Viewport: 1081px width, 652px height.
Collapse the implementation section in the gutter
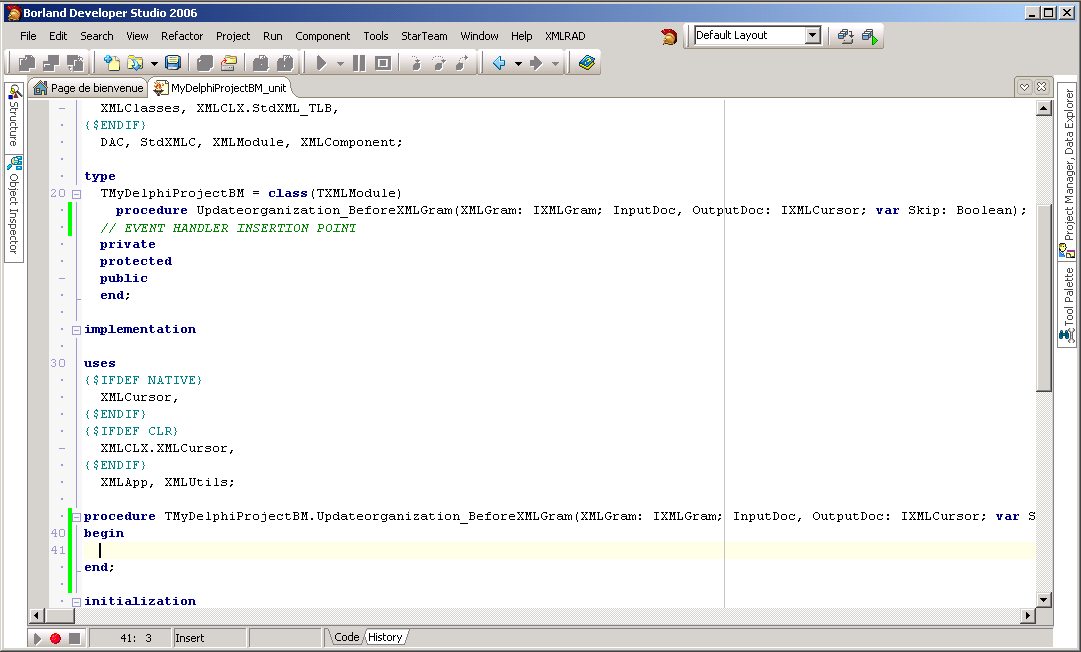[76, 330]
